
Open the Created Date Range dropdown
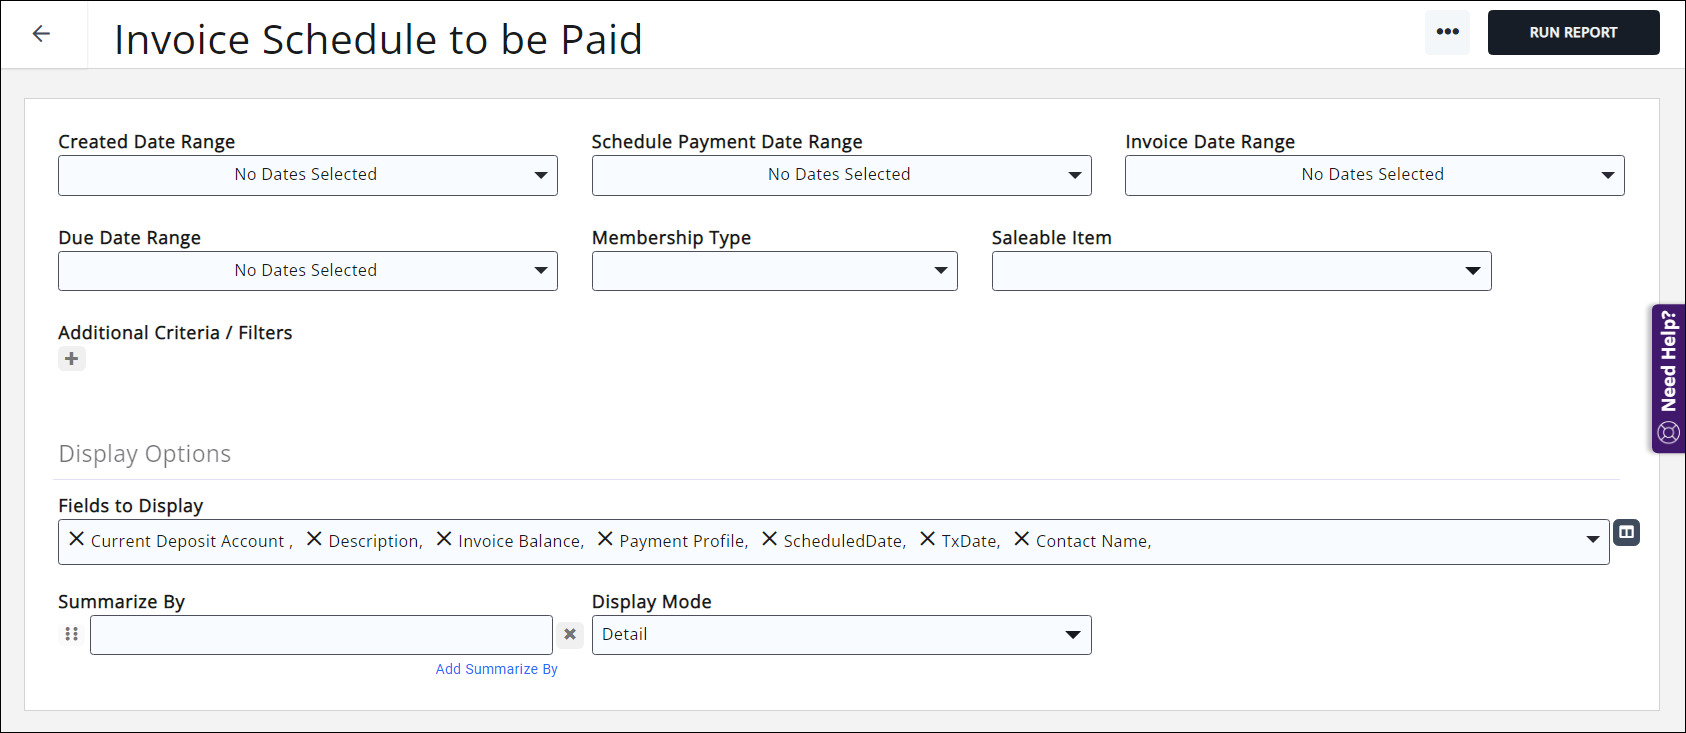click(308, 175)
